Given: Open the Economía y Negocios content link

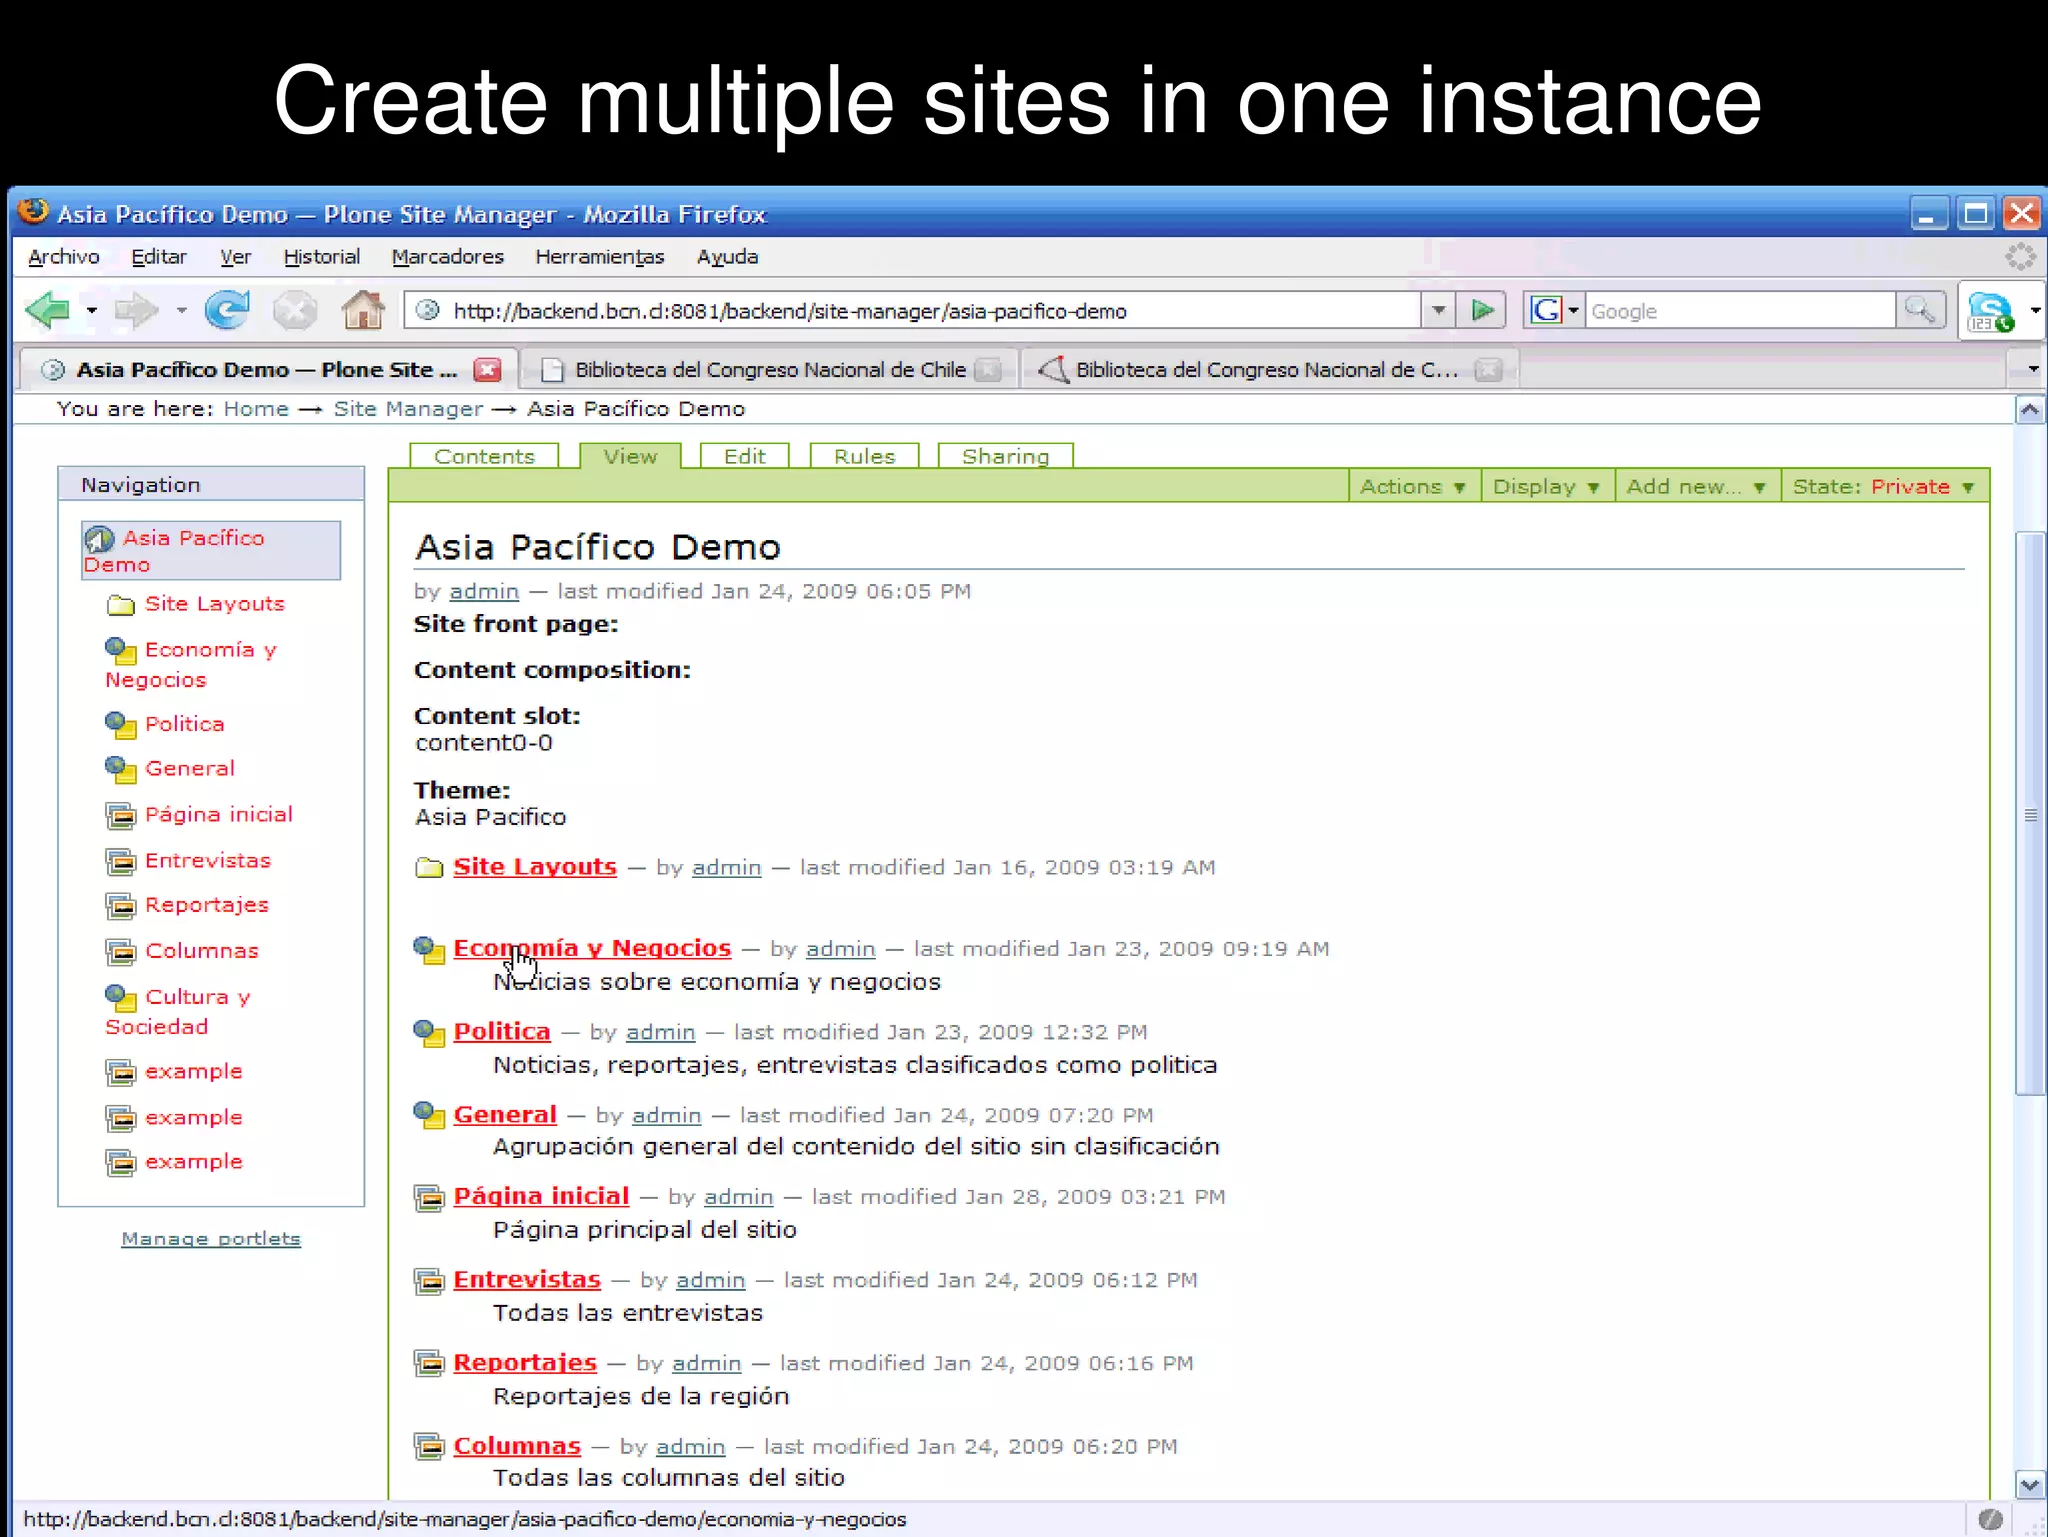Looking at the screenshot, I should coord(592,948).
